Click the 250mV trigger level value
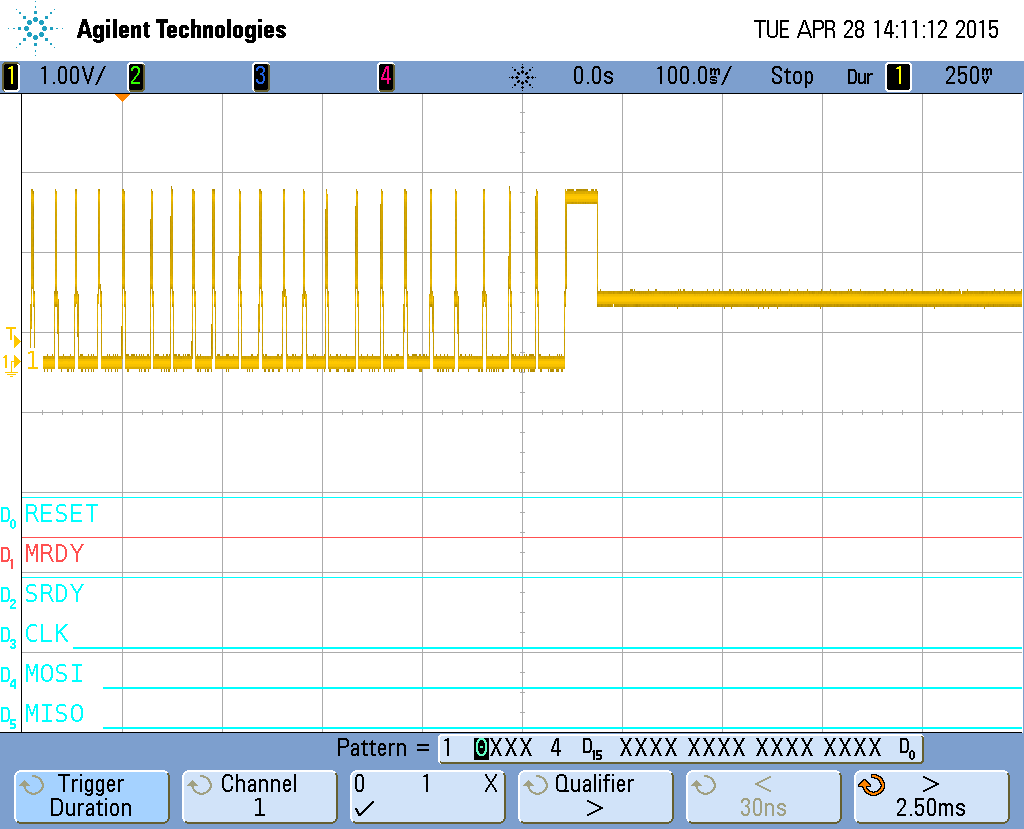Screen dimensions: 1024x829 [x=968, y=76]
